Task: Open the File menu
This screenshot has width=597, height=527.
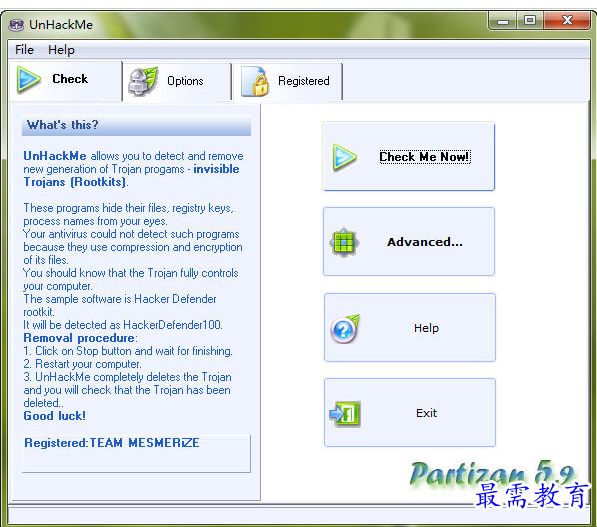Action: (24, 50)
